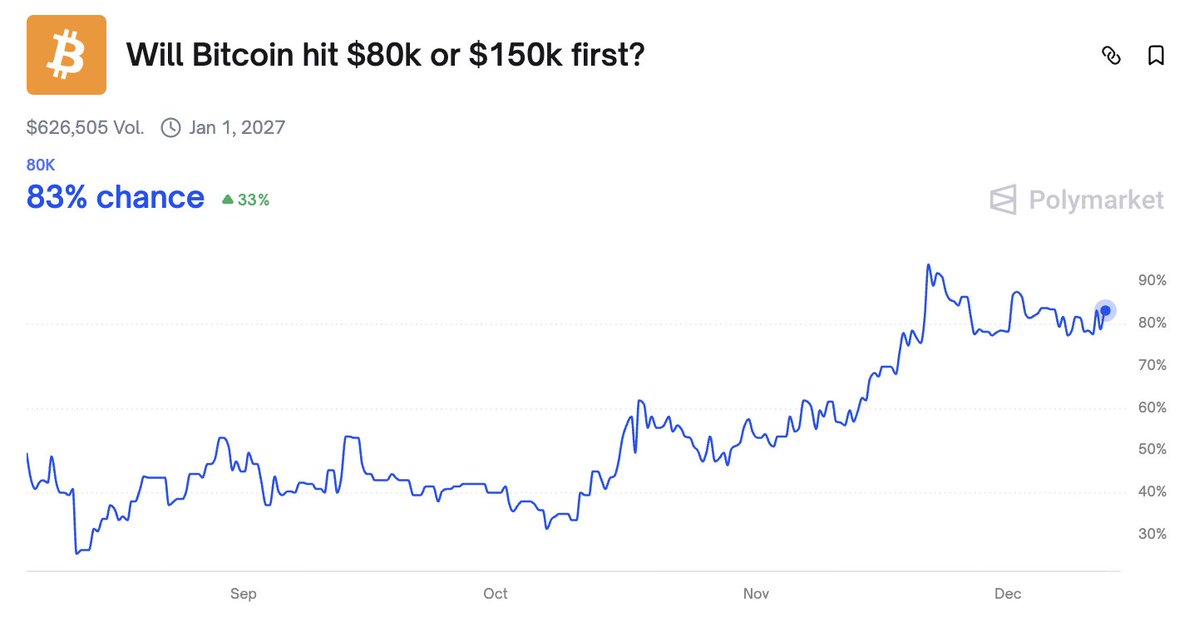Click the 83% chance value
The width and height of the screenshot is (1199, 622).
click(115, 198)
